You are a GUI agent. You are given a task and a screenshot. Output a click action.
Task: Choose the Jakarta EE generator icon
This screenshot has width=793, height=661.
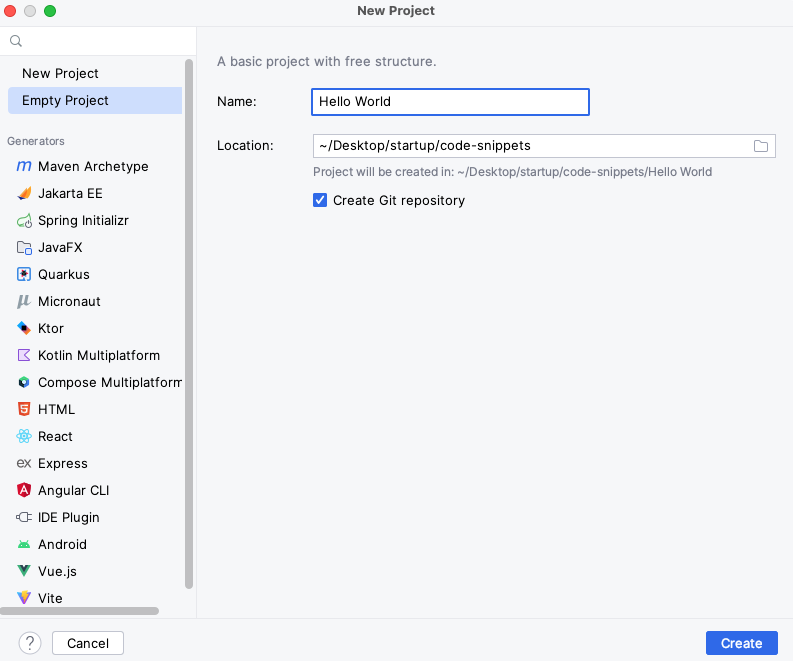pos(24,193)
